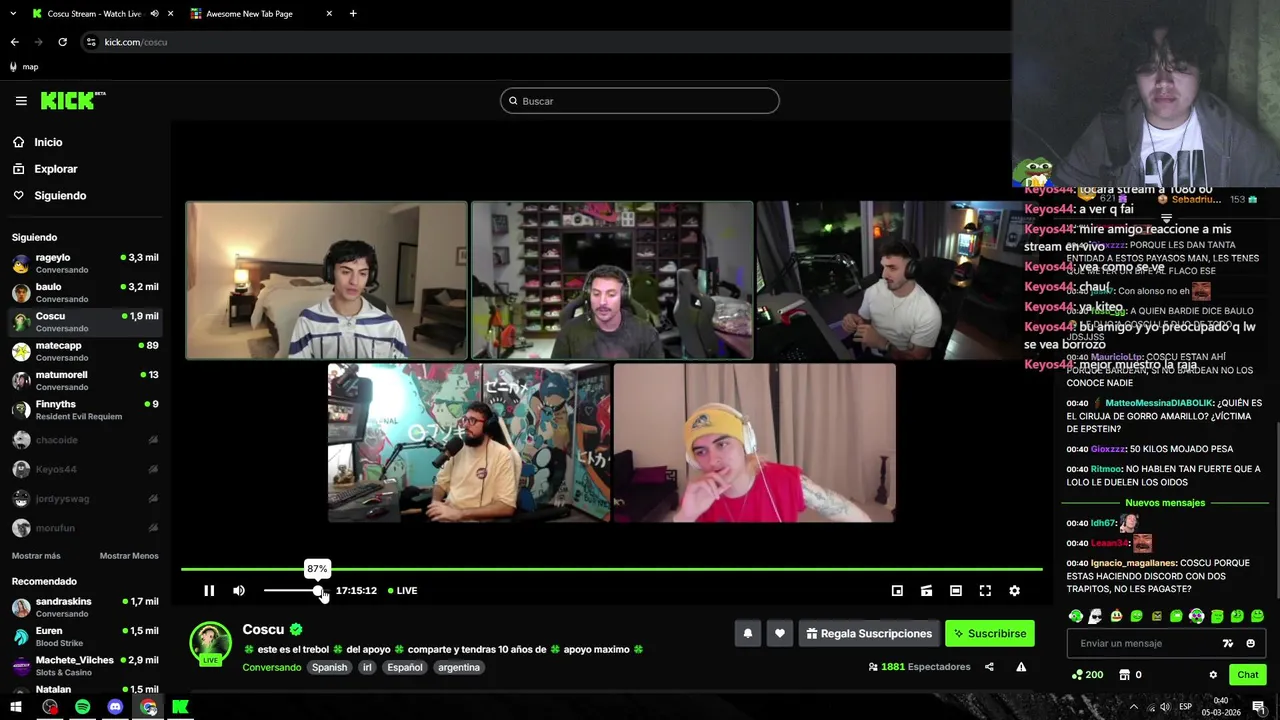Viewport: 1280px width, 720px height.
Task: Go back in browser
Action: click(14, 42)
